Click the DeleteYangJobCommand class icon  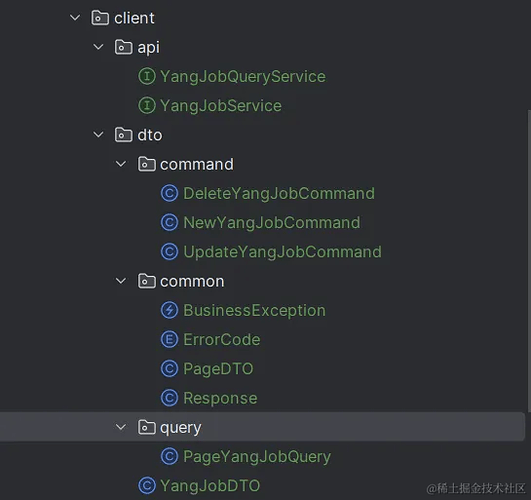[169, 193]
